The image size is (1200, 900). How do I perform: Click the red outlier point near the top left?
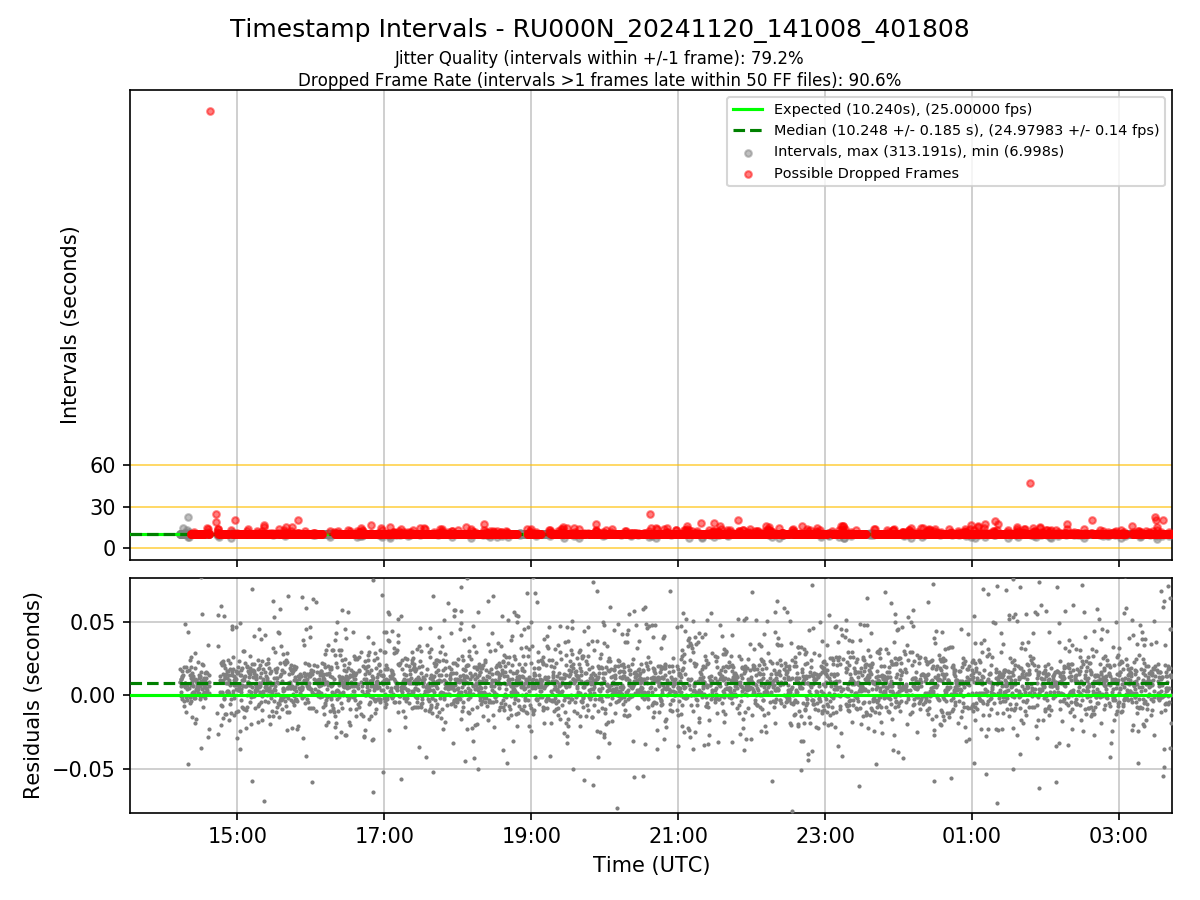coord(210,111)
